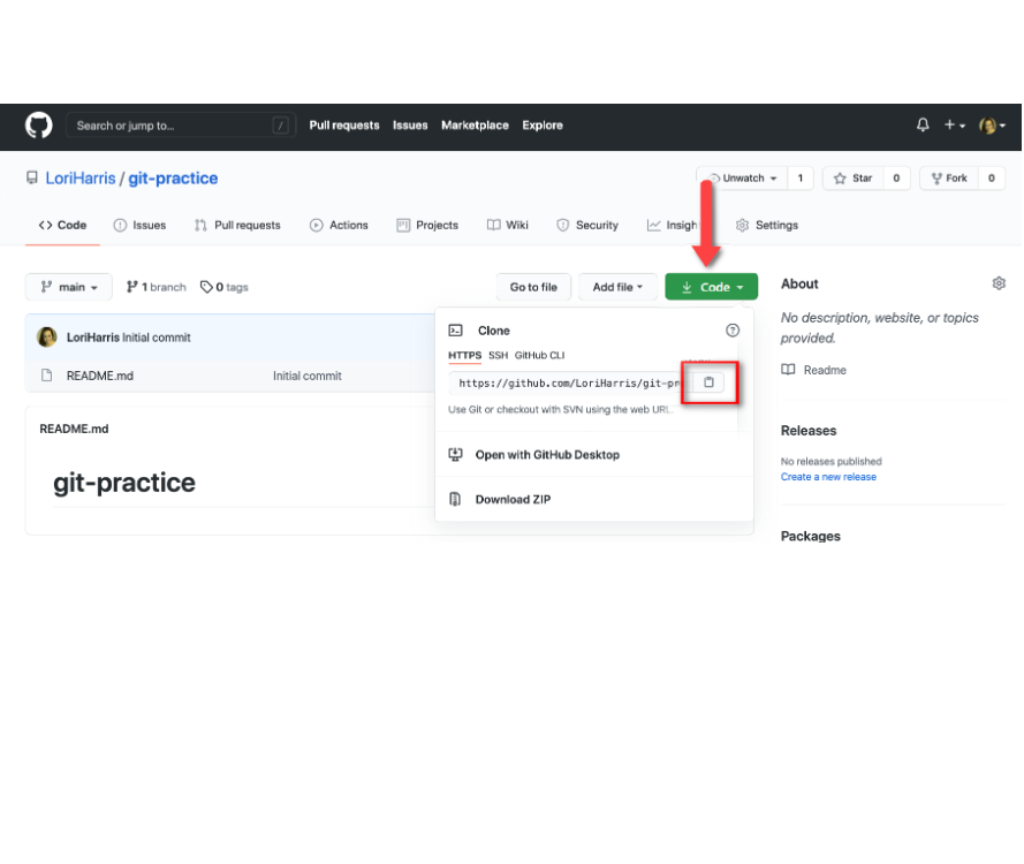The image size is (1024, 864).
Task: Click the GitHub Octocat logo
Action: tap(38, 126)
